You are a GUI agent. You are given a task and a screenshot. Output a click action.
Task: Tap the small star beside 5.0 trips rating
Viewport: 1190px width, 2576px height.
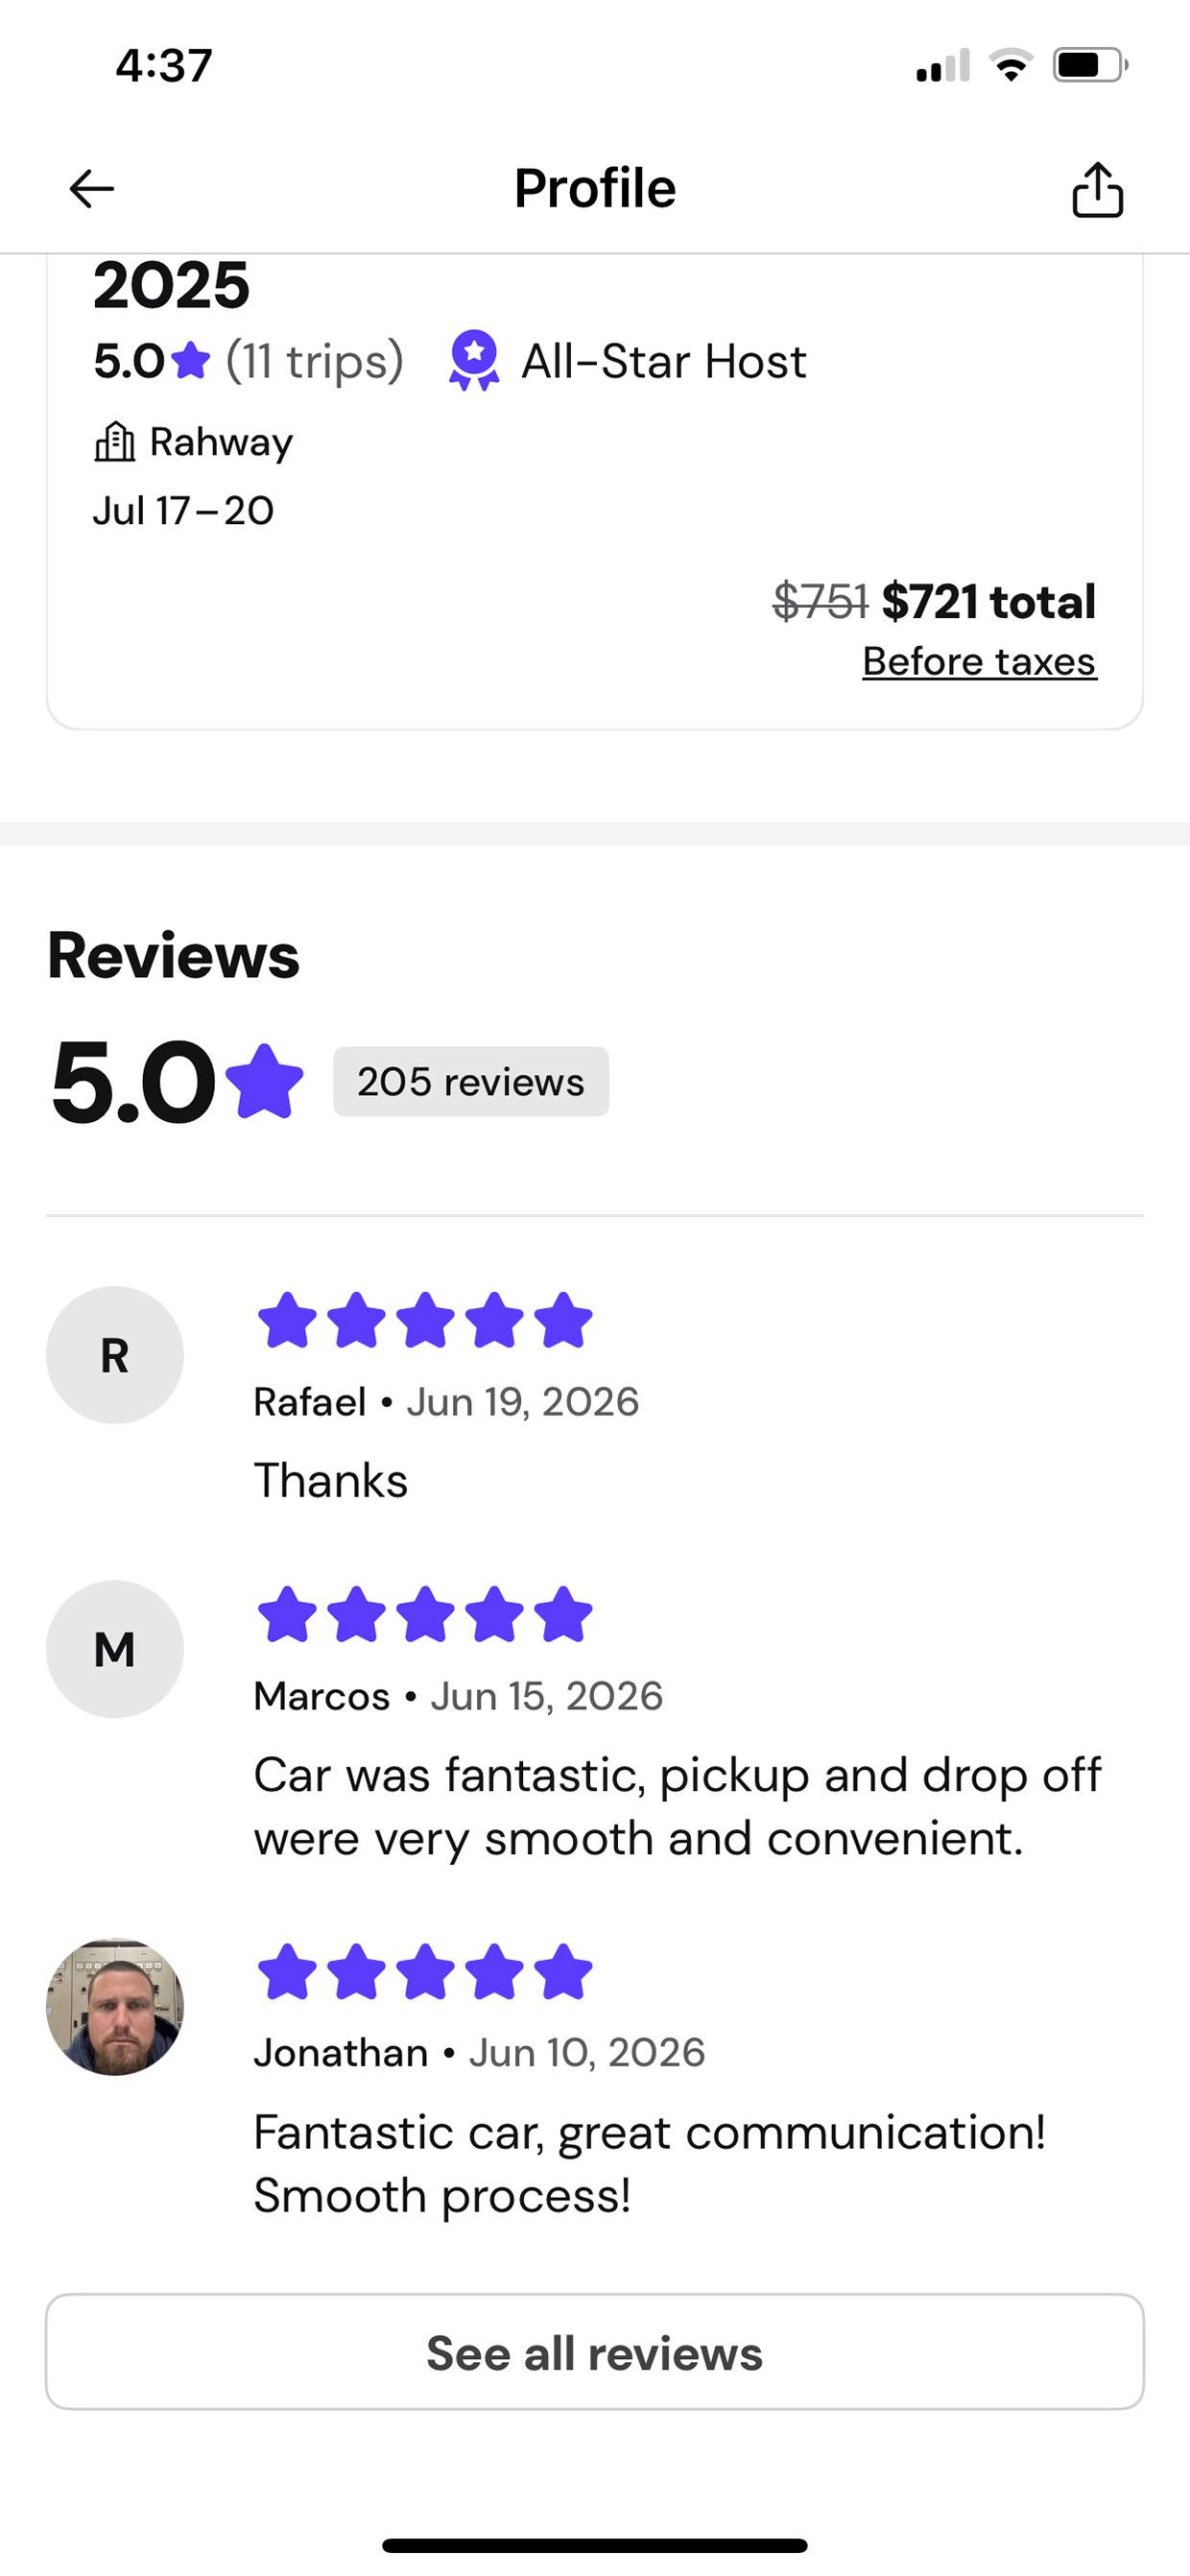[190, 361]
